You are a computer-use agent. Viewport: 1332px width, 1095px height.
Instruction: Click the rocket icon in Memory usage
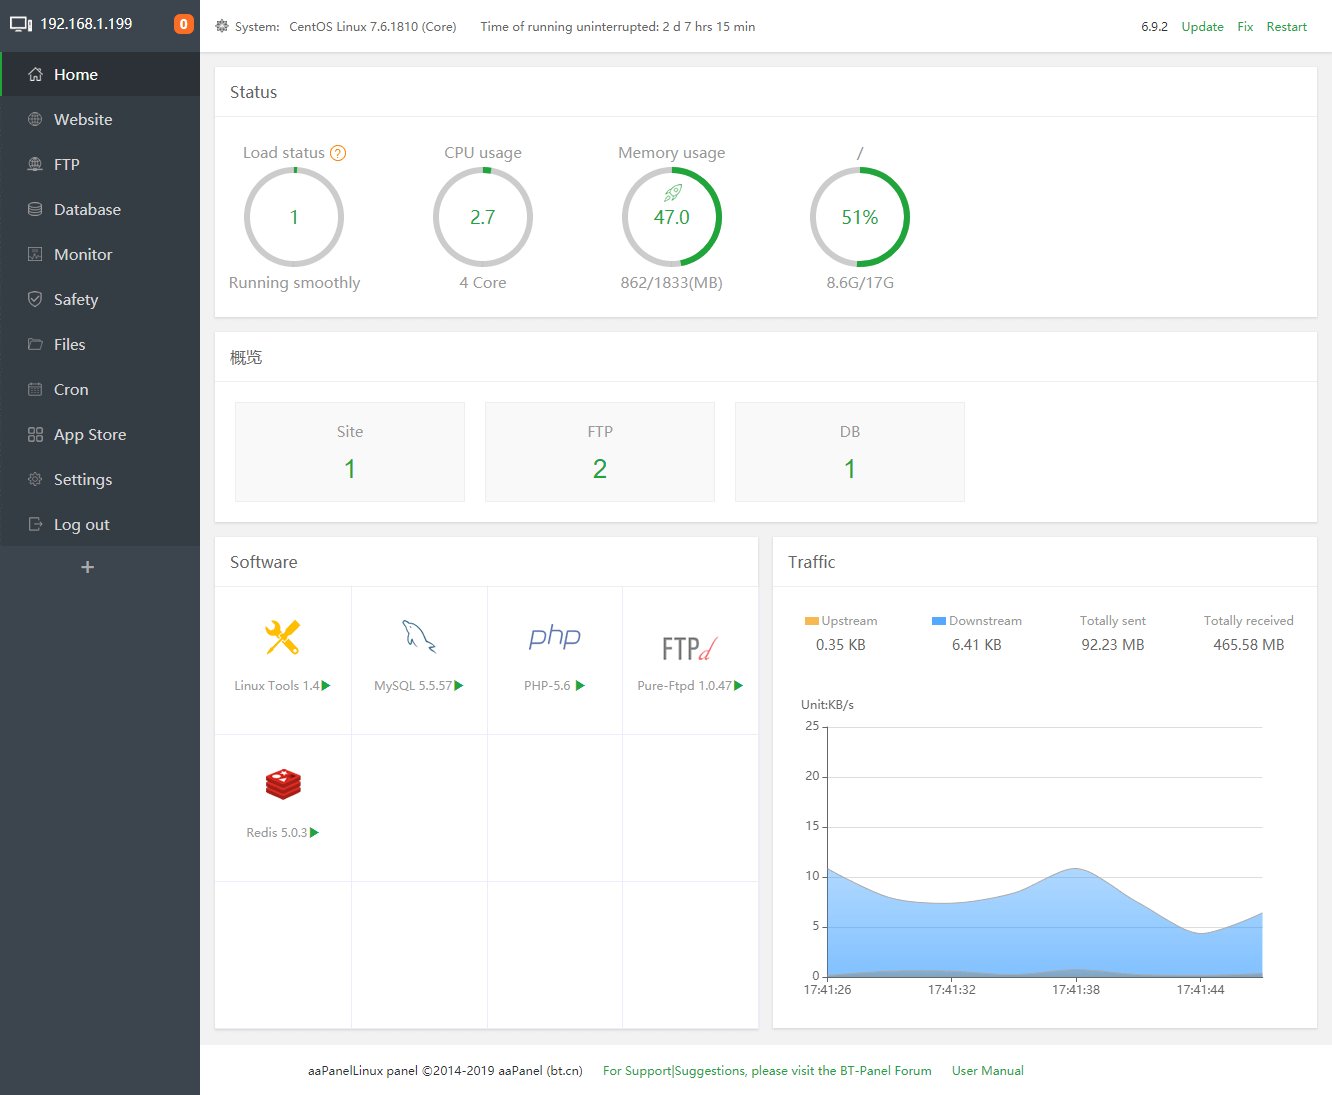pyautogui.click(x=673, y=192)
